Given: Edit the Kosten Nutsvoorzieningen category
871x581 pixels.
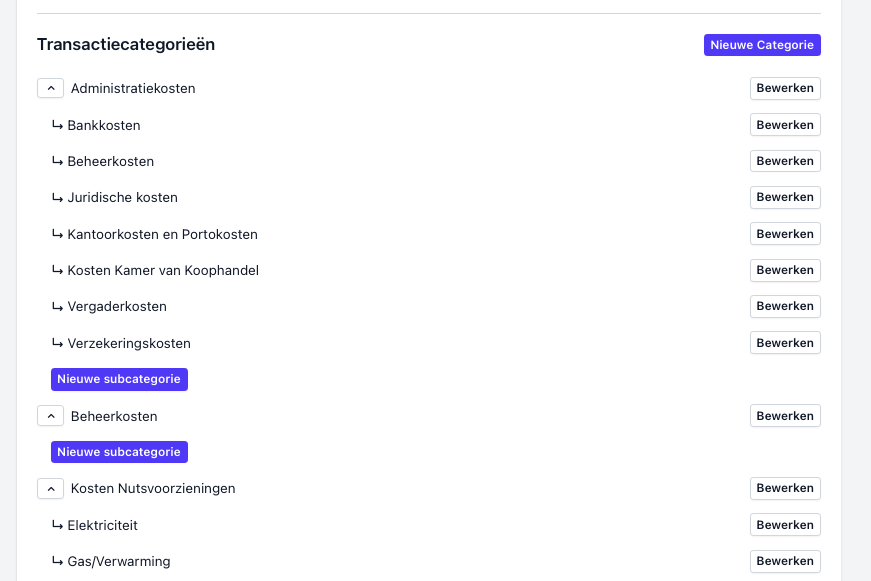Looking at the screenshot, I should tap(785, 488).
